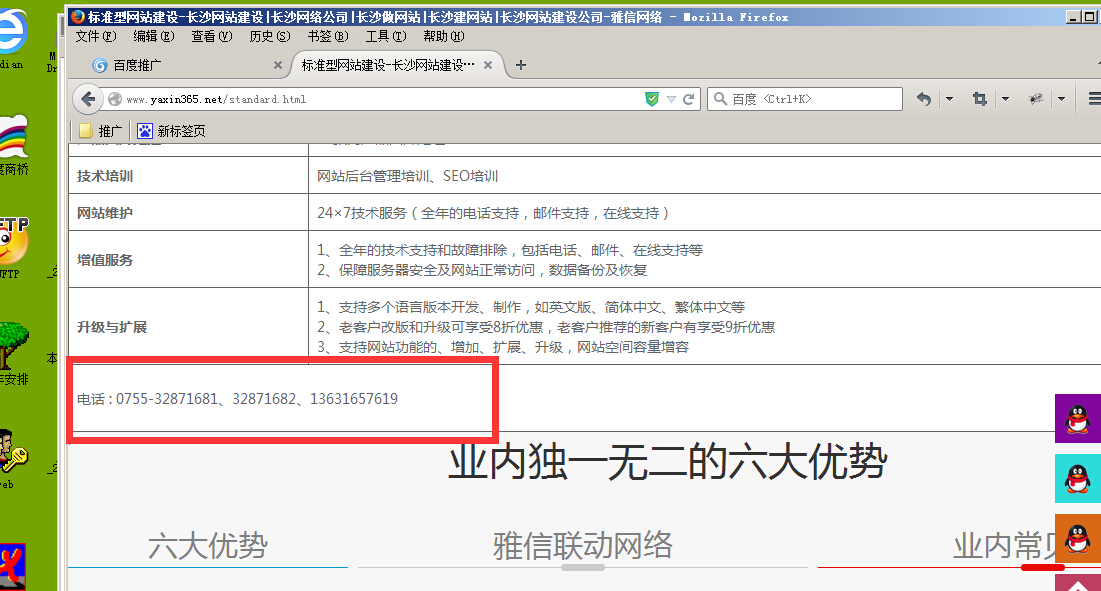Expand the dropdown next to undo arrow

[949, 99]
